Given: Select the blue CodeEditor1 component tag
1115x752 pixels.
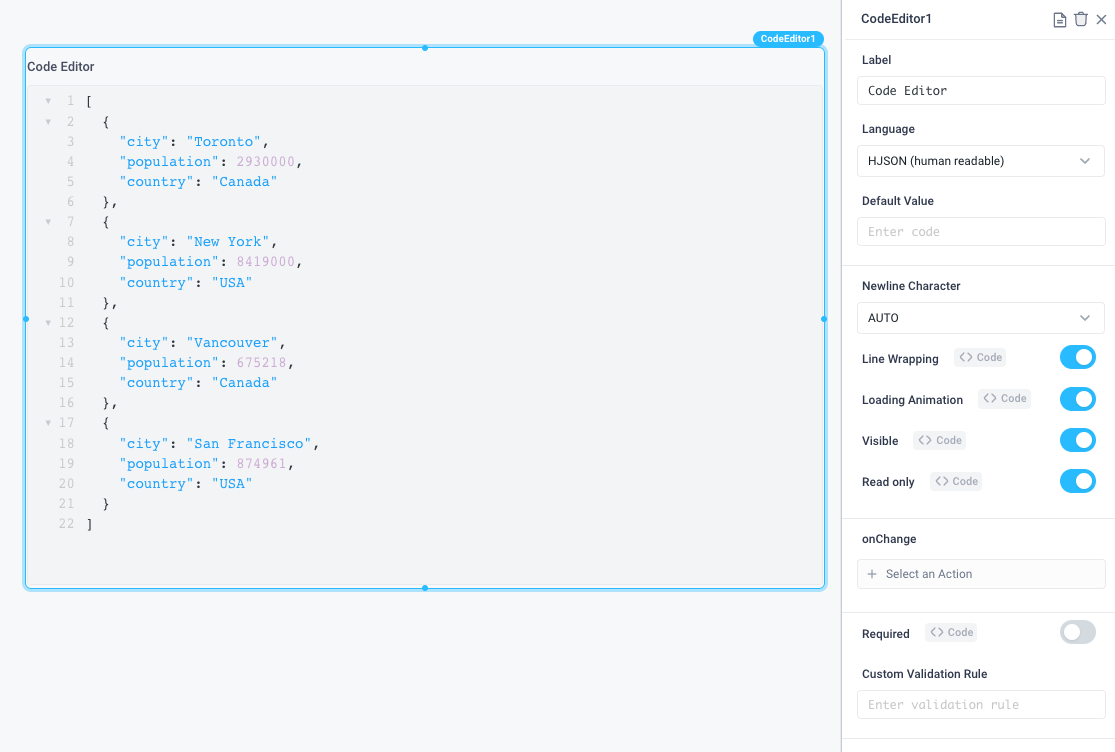Looking at the screenshot, I should pyautogui.click(x=788, y=38).
